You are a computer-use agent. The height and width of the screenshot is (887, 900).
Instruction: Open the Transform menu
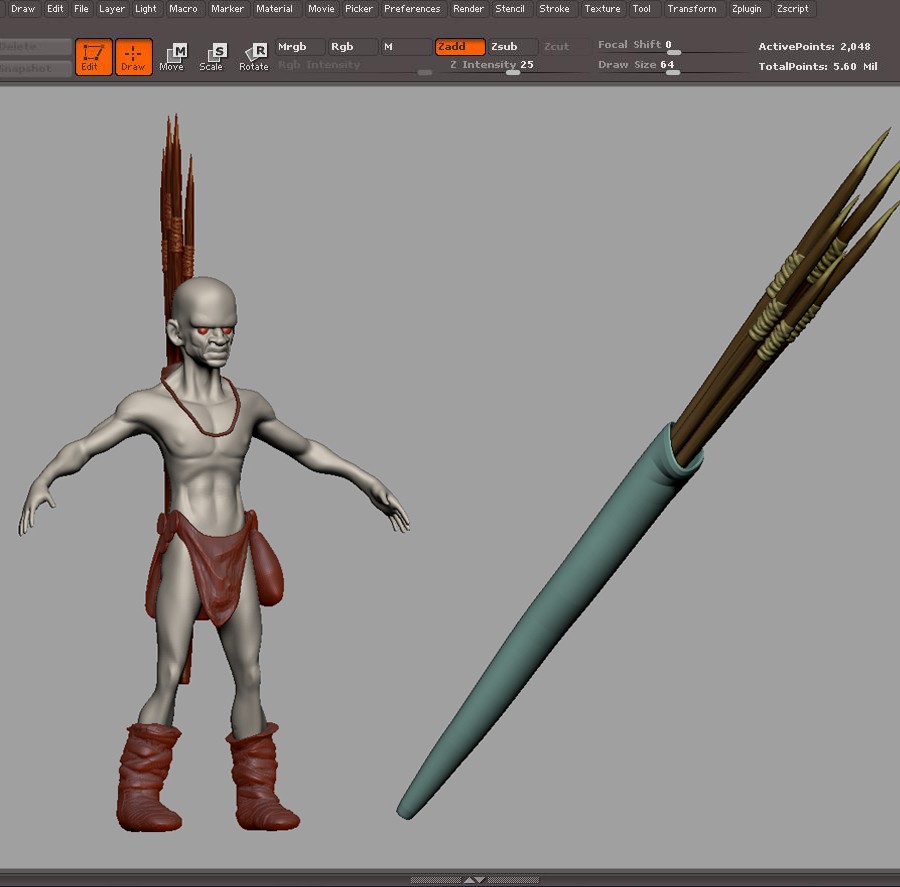[692, 9]
